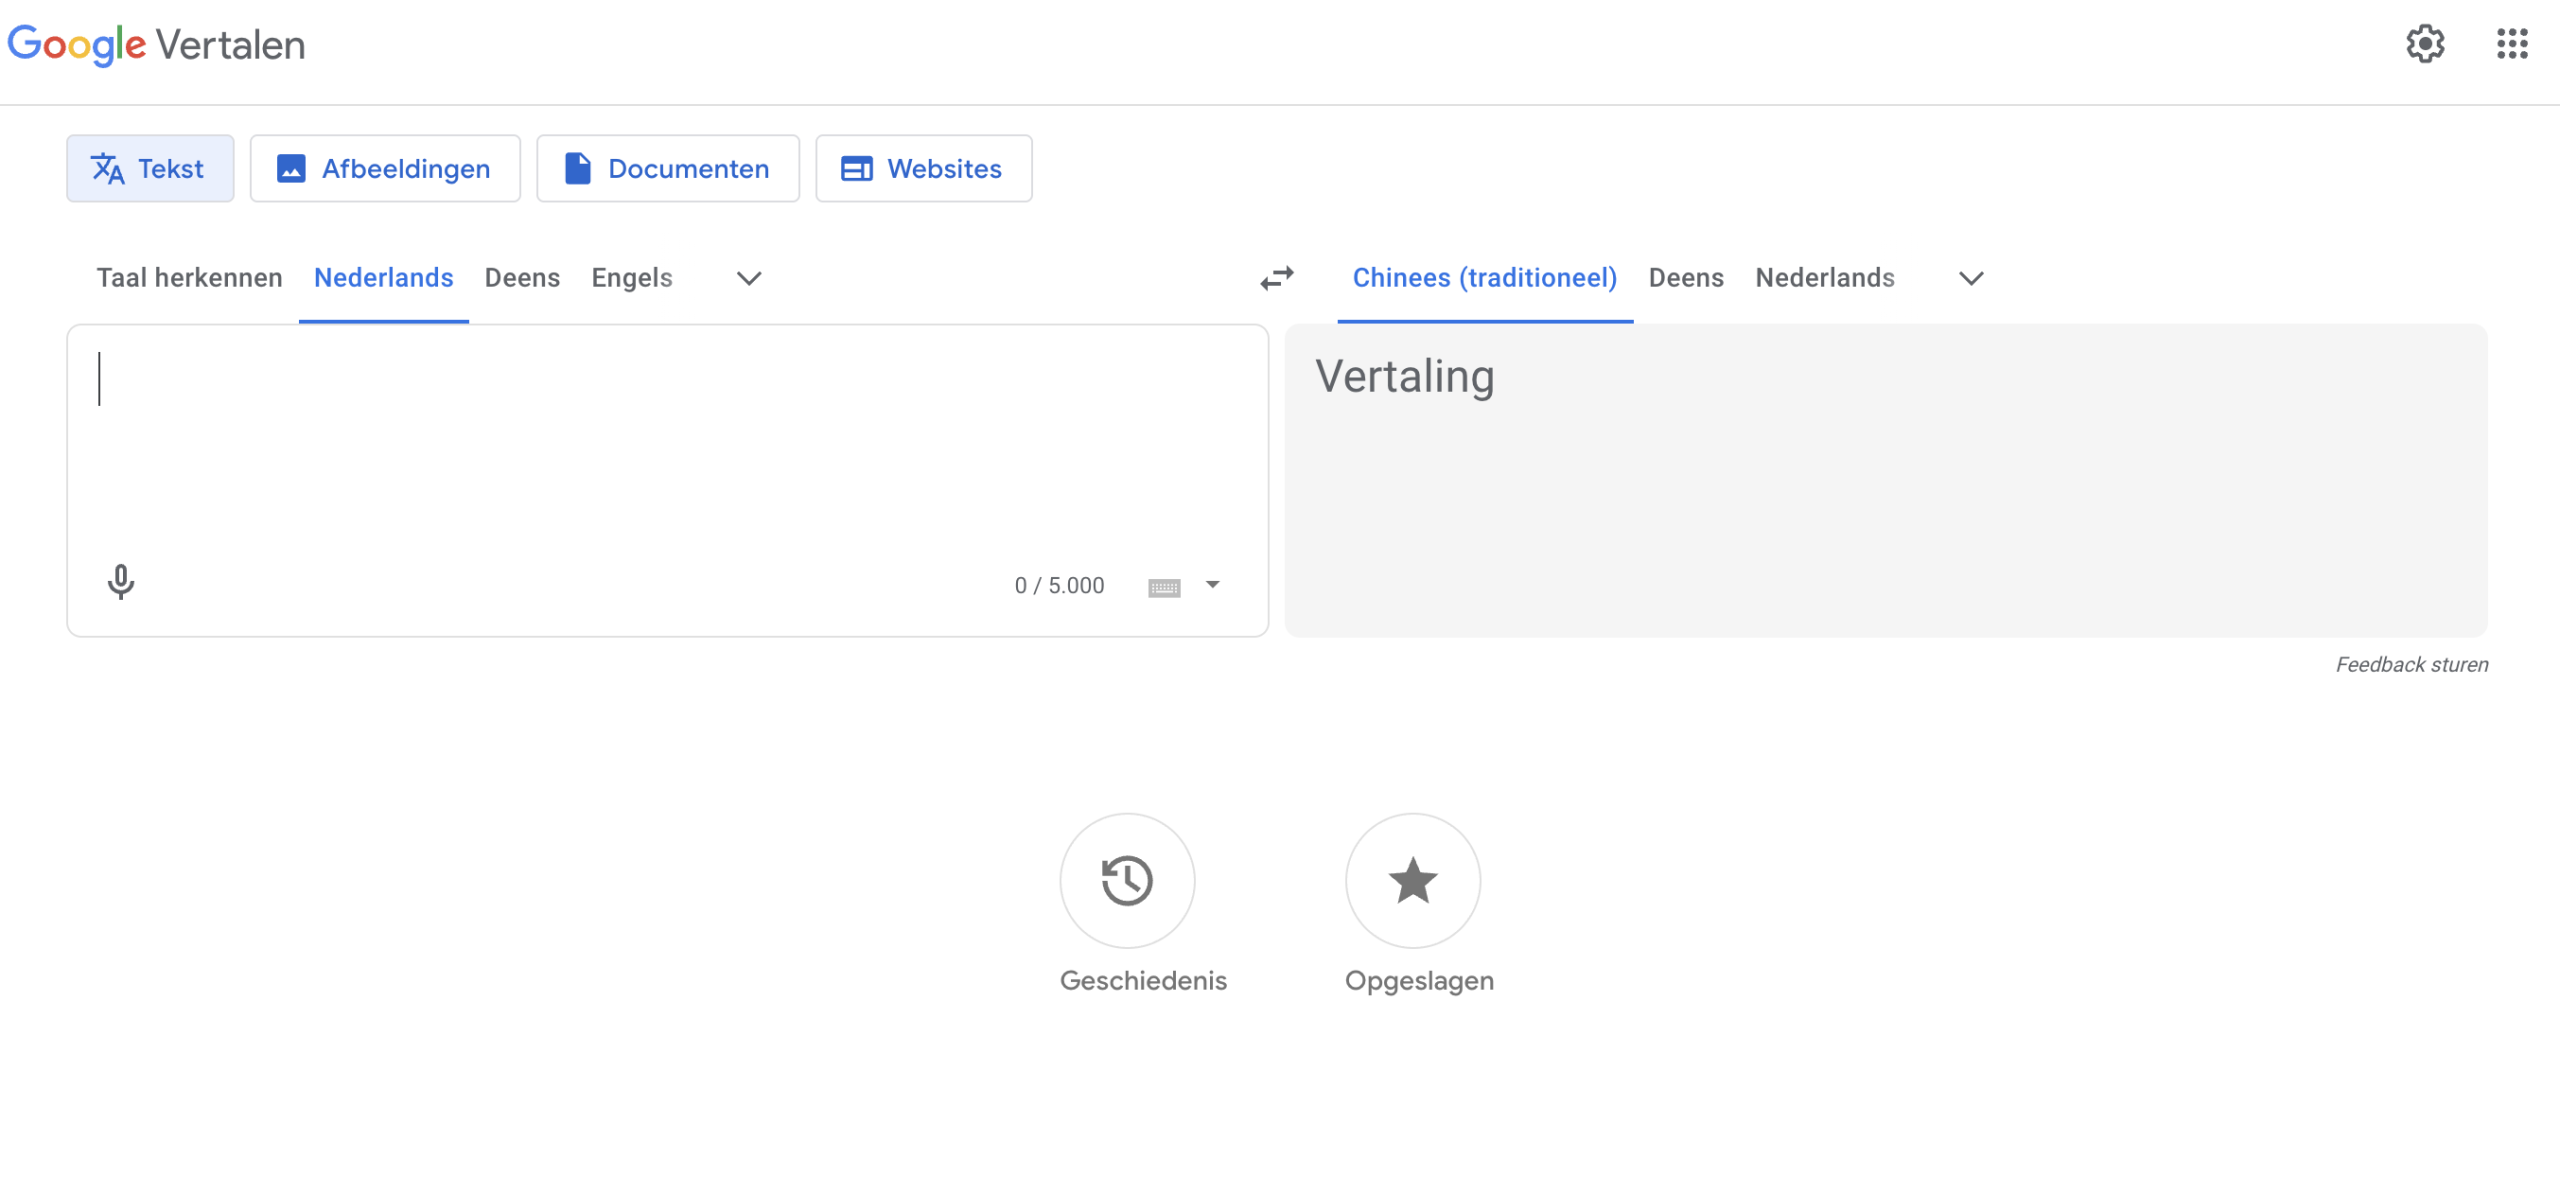Image resolution: width=2560 pixels, height=1194 pixels.
Task: Activate voice input via the microphone icon
Action: tap(121, 583)
